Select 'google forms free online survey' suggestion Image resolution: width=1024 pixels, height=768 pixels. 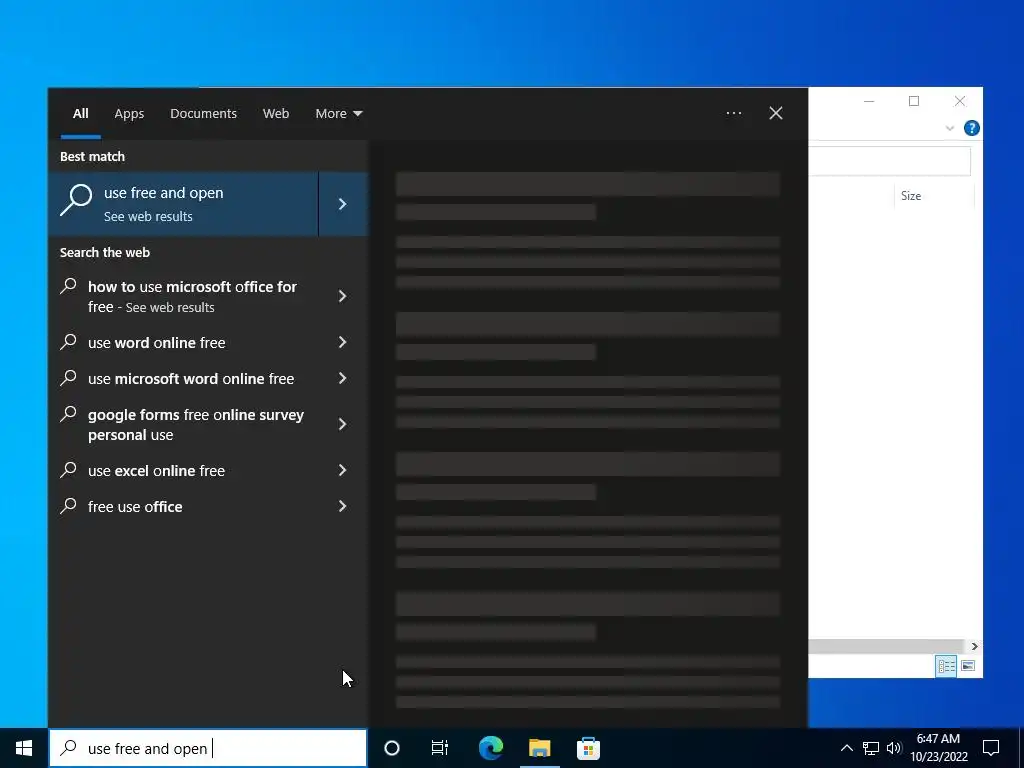tap(183, 424)
